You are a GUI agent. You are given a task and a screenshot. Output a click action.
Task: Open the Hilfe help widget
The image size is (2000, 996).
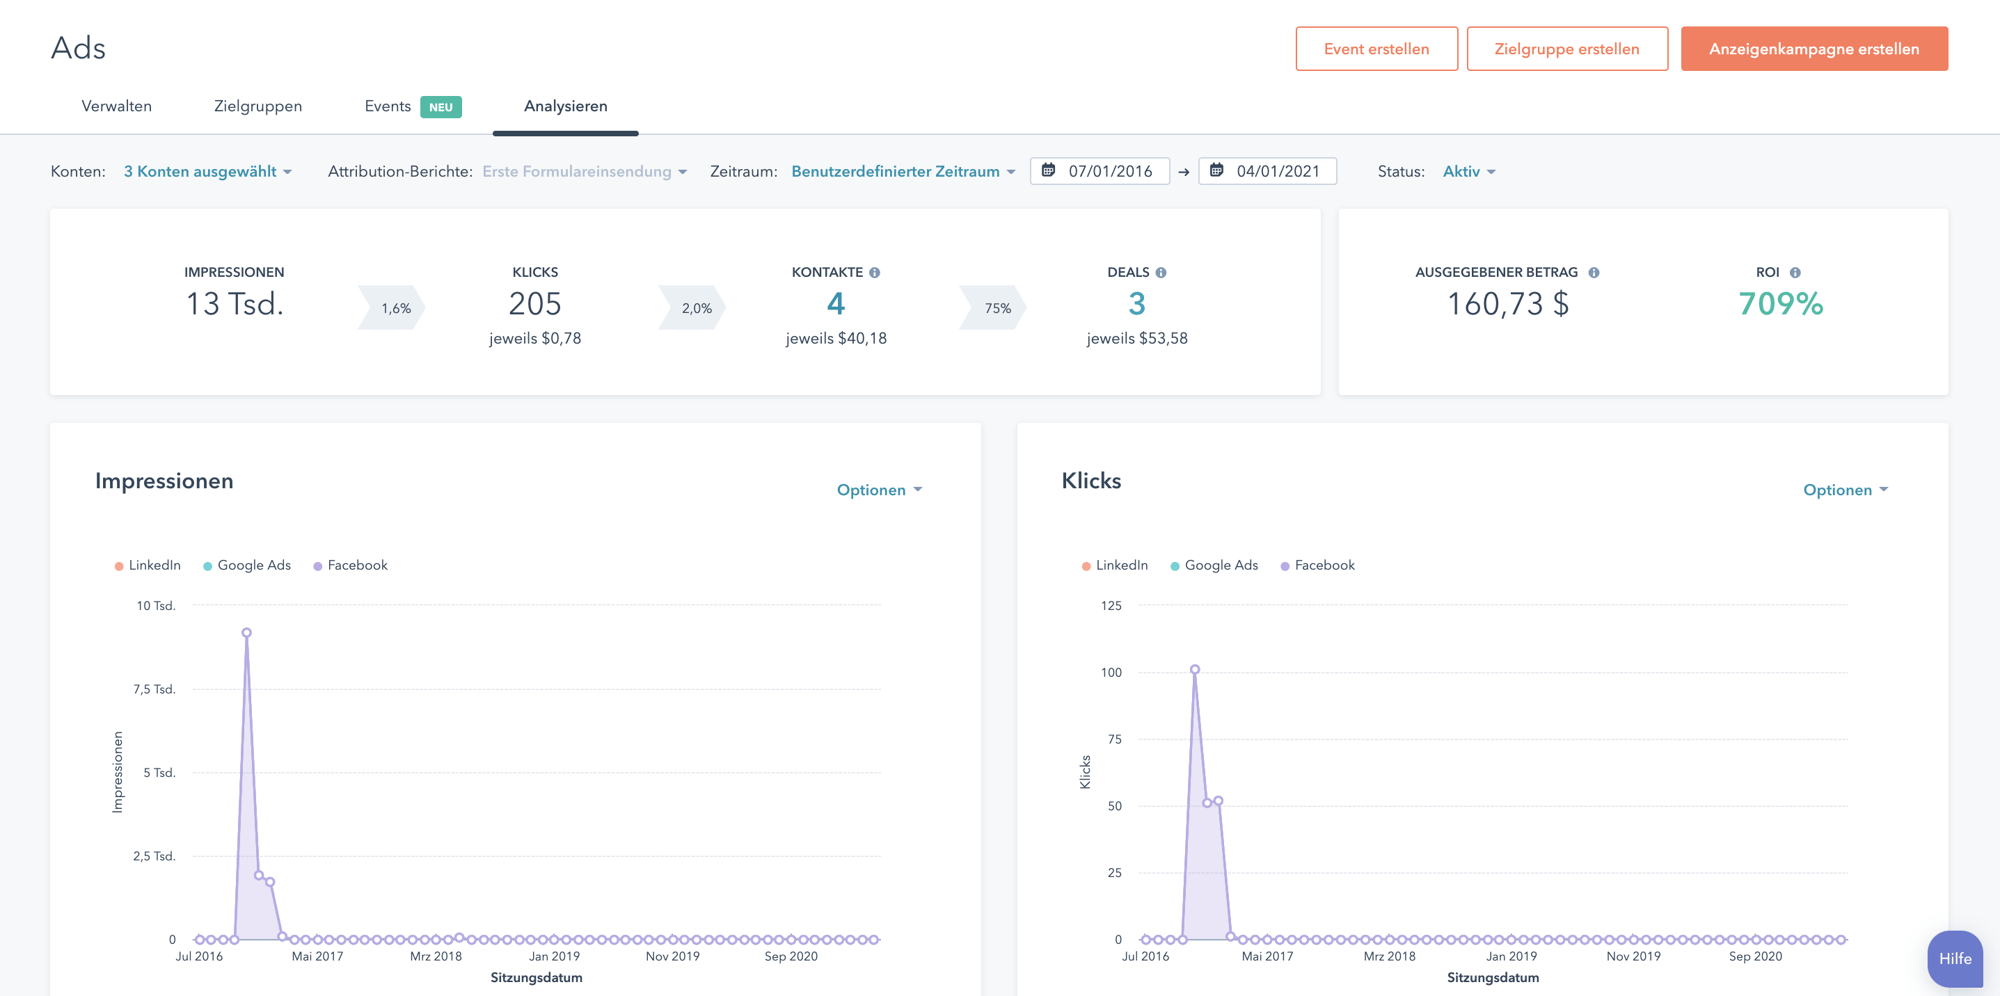click(x=1954, y=958)
